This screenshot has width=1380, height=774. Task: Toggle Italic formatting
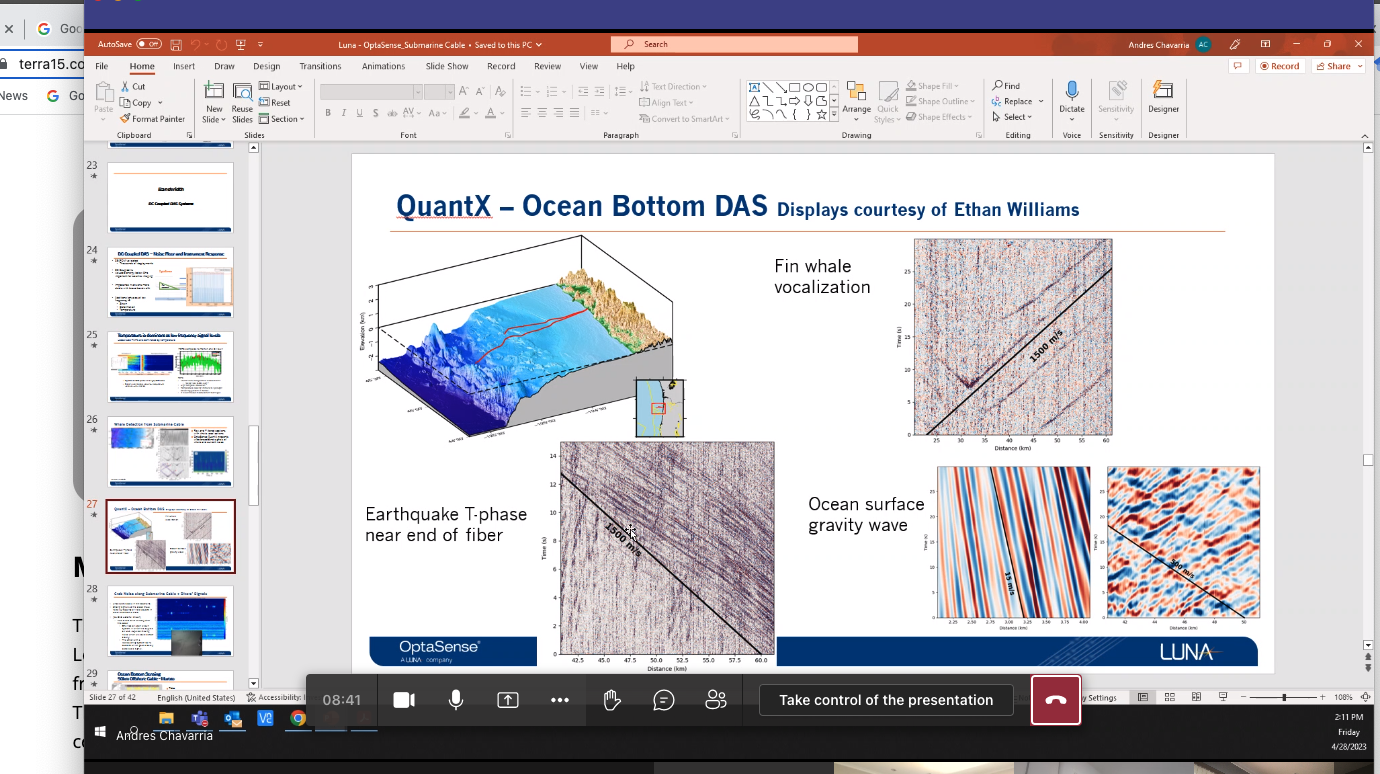click(343, 113)
